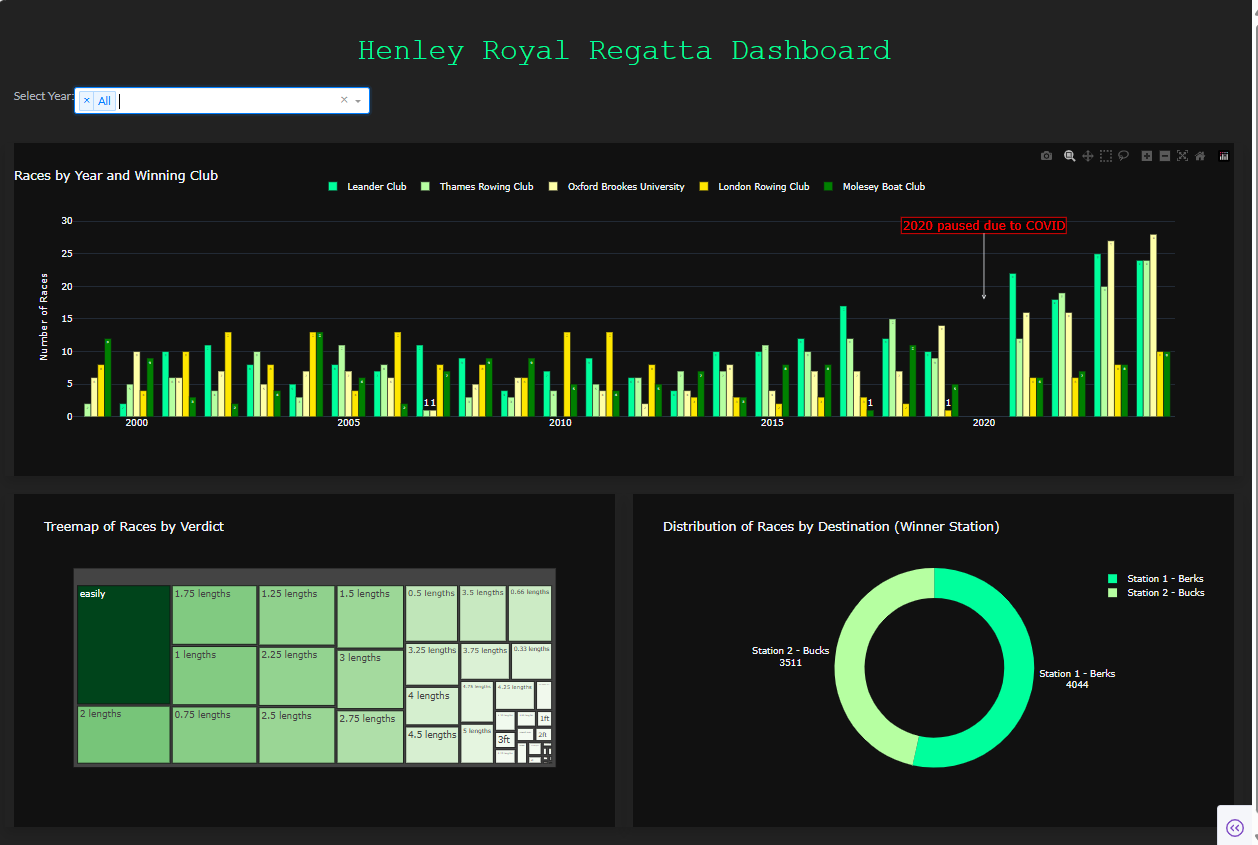Toggle Molesey Boat Club legend entry
This screenshot has height=845, width=1258.
click(883, 187)
